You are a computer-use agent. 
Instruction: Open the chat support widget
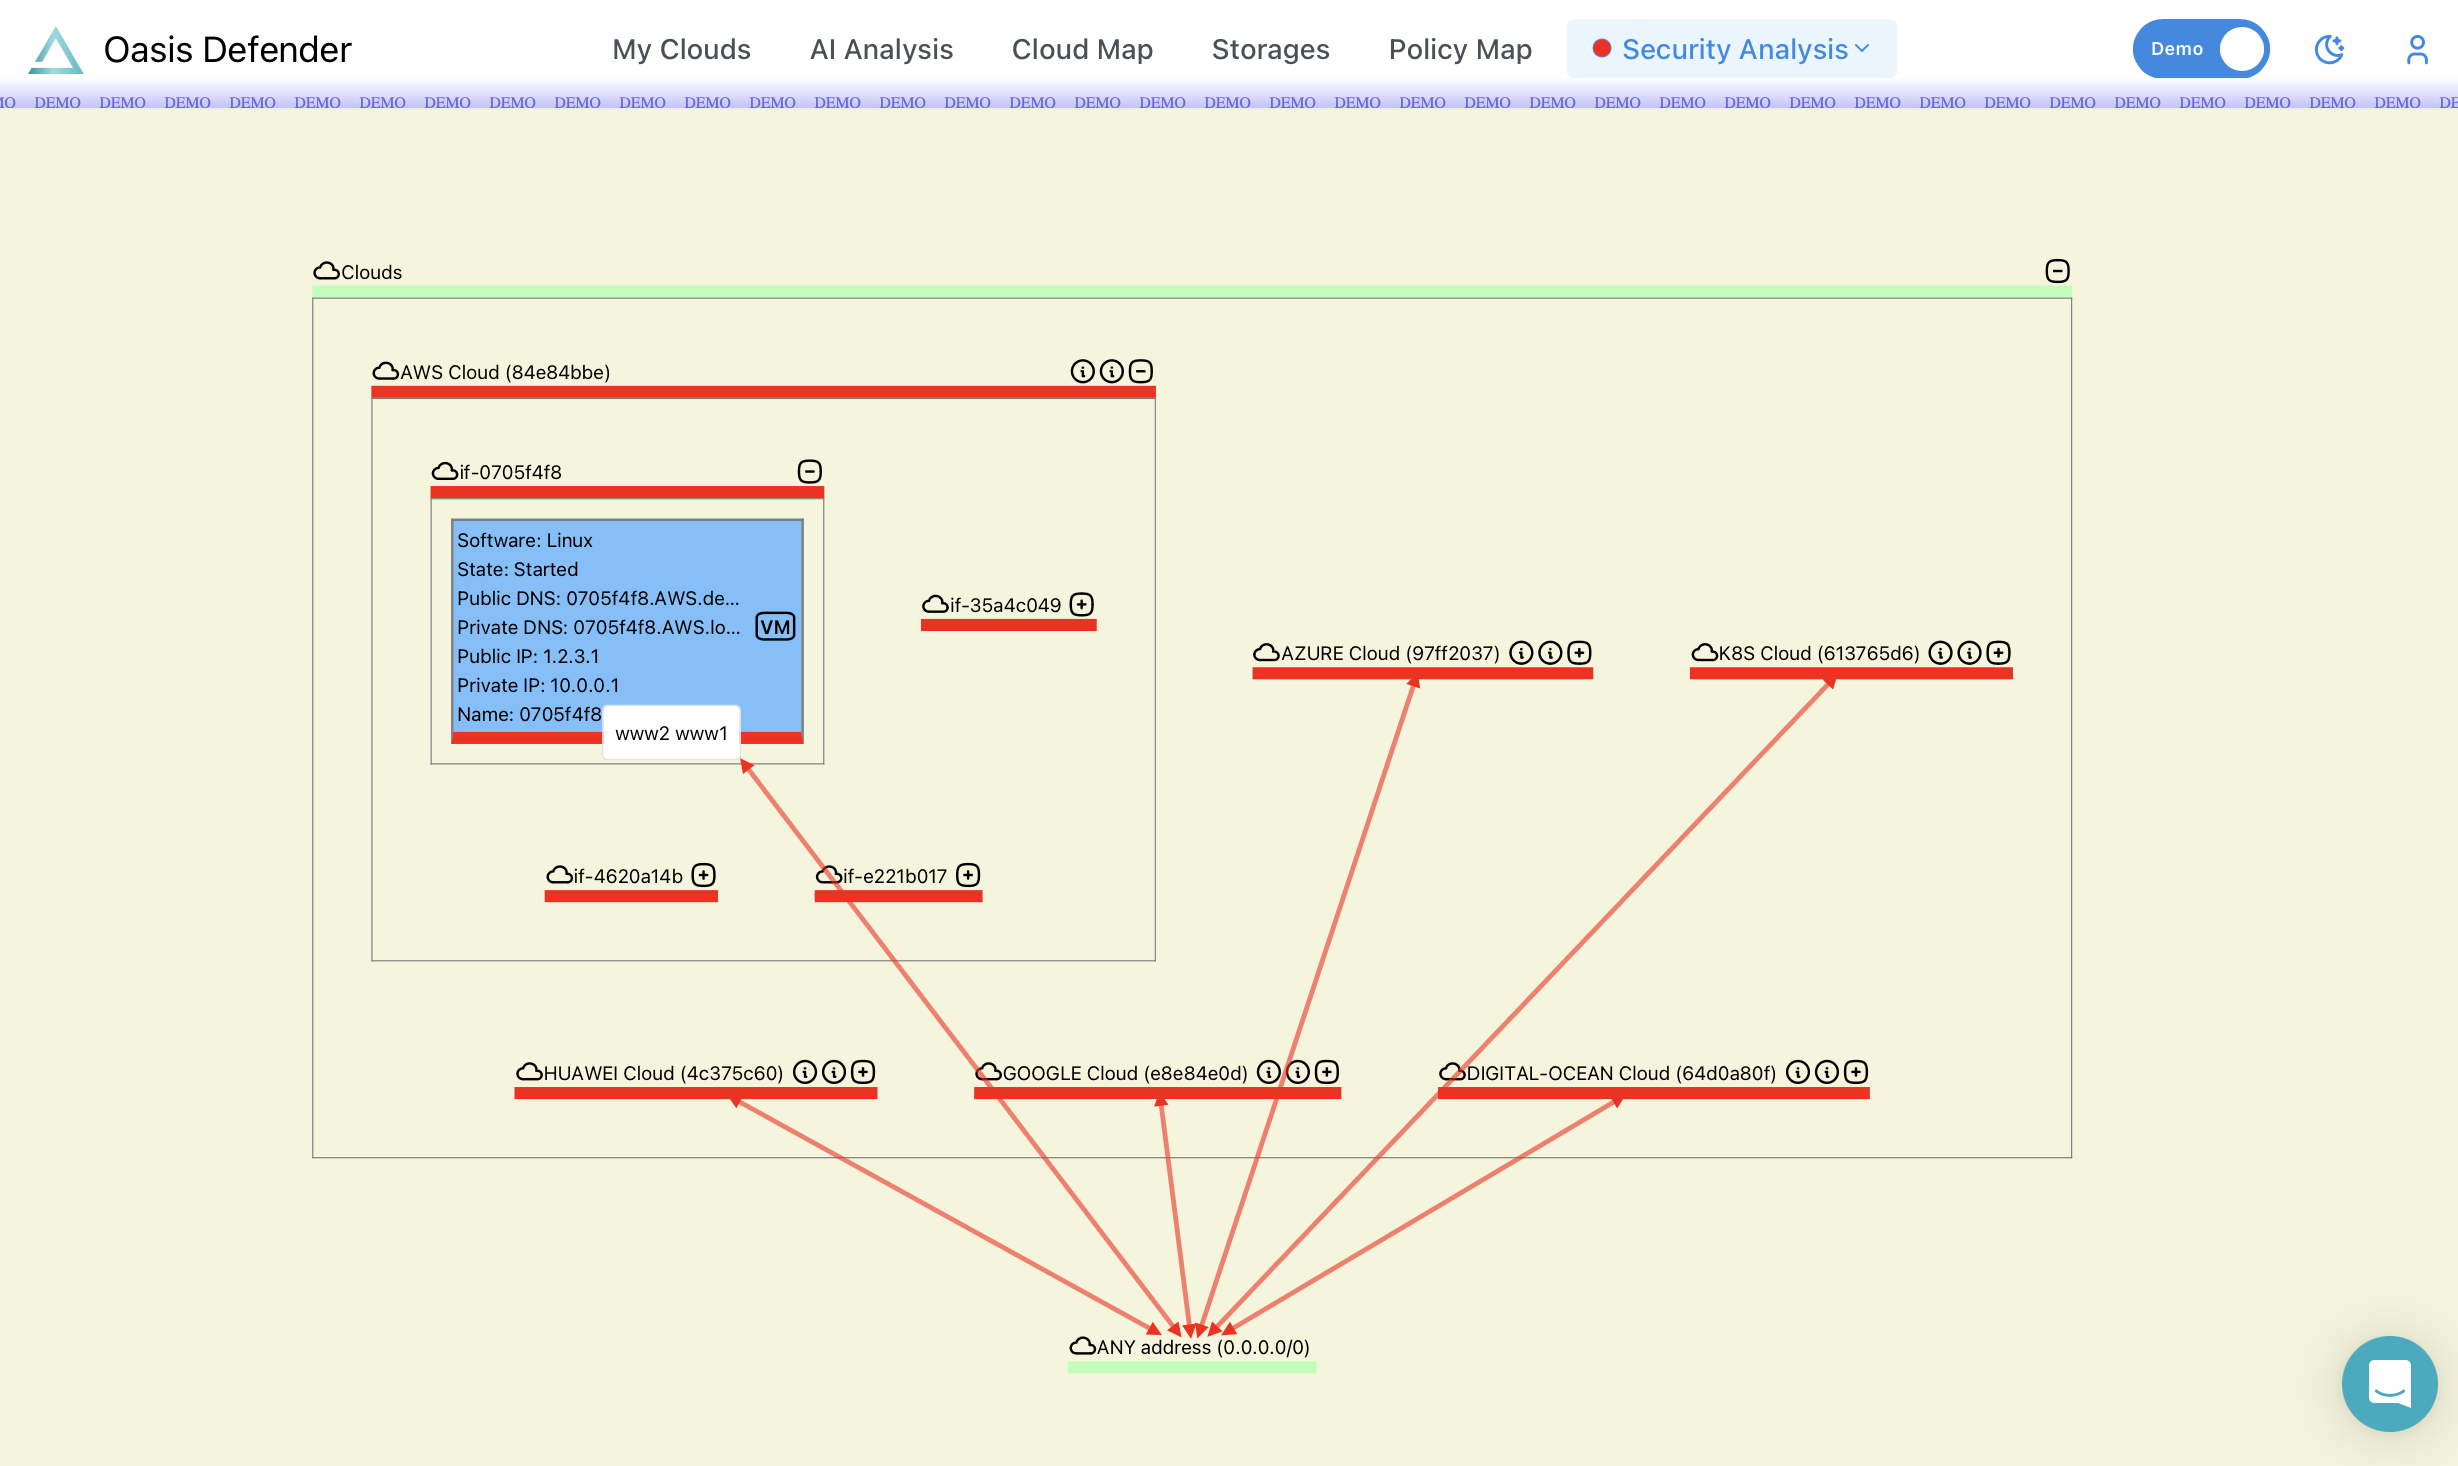pos(2389,1383)
